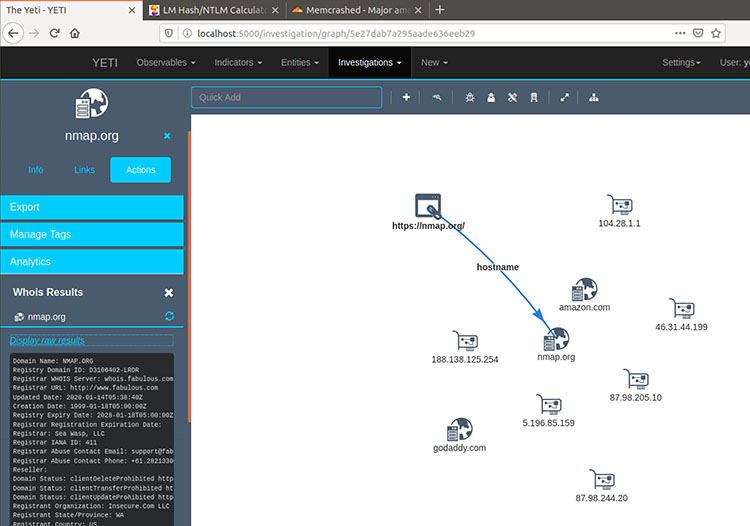Select the 87.98.205.10 IP node

[x=636, y=380]
